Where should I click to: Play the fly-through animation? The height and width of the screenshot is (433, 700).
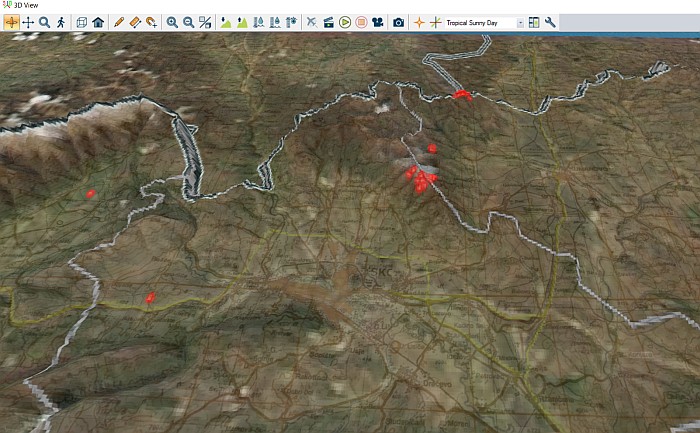point(344,22)
